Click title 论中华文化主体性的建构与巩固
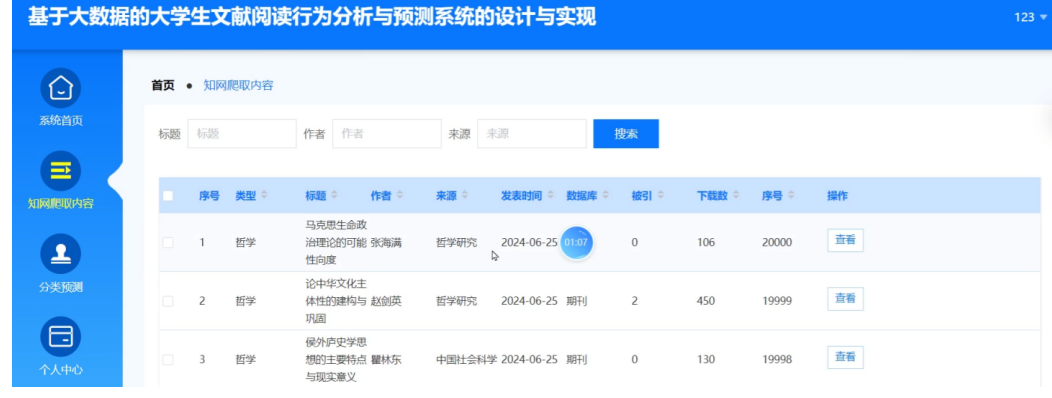 [336, 301]
